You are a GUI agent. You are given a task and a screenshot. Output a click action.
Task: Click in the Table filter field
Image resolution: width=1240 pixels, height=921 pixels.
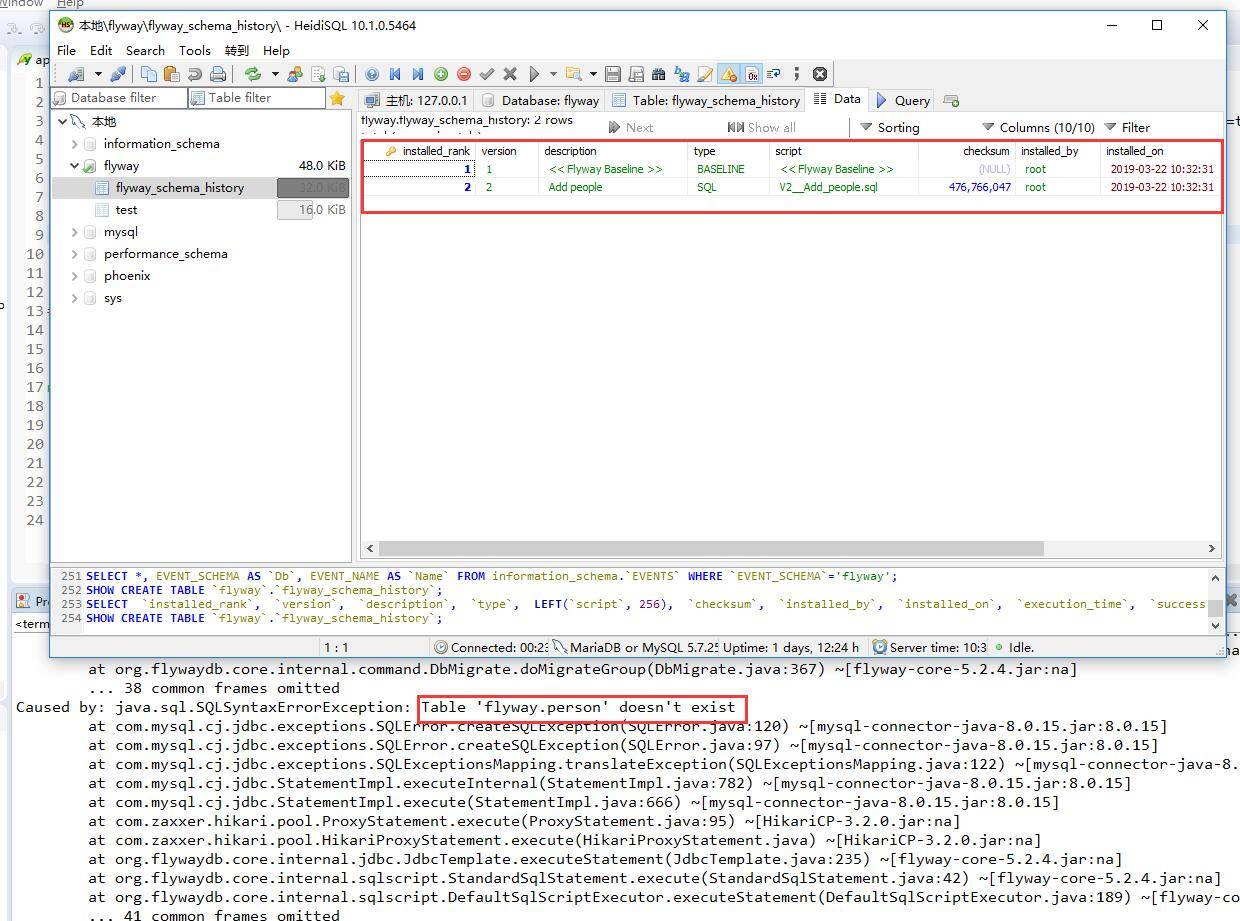click(256, 98)
